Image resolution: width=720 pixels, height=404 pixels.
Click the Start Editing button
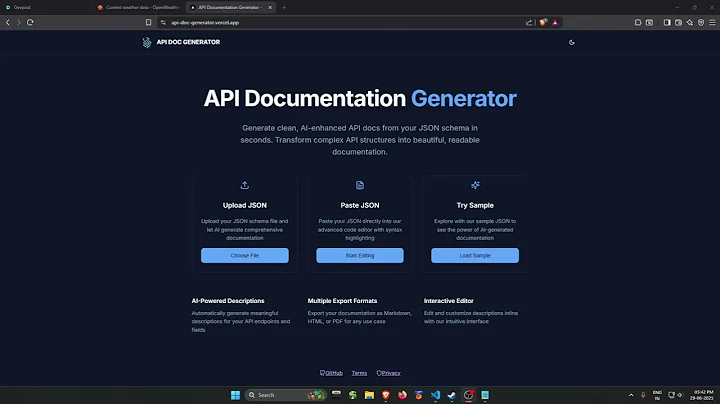click(360, 255)
